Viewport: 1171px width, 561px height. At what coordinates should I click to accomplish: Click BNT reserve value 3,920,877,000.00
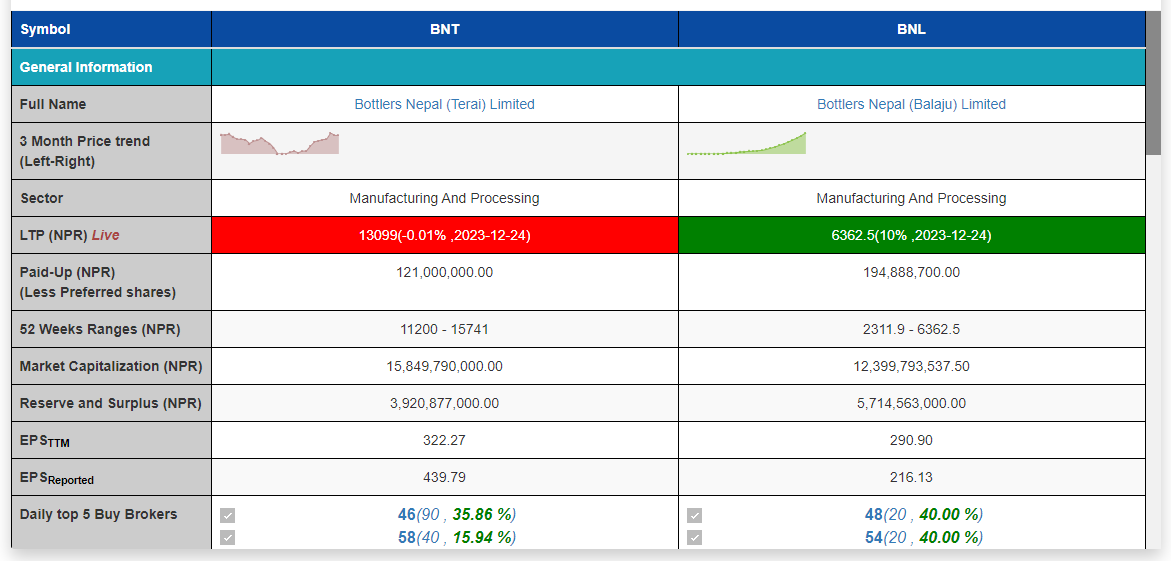tap(444, 403)
